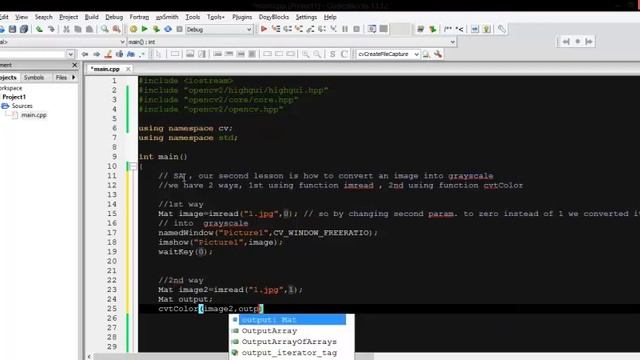Open the Project menu
This screenshot has width=640, height=360.
68,17
